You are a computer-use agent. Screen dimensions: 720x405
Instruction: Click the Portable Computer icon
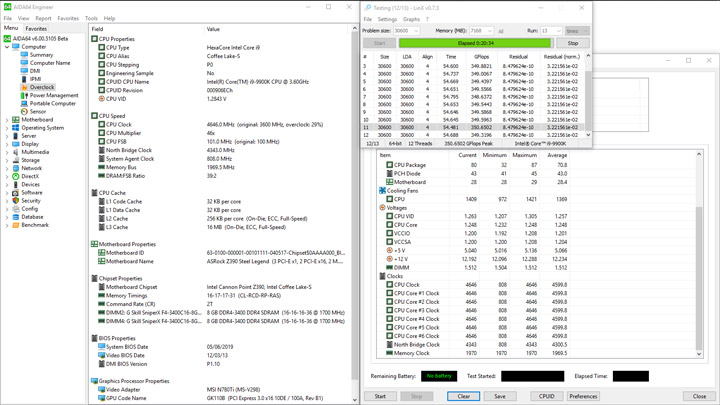tap(24, 103)
